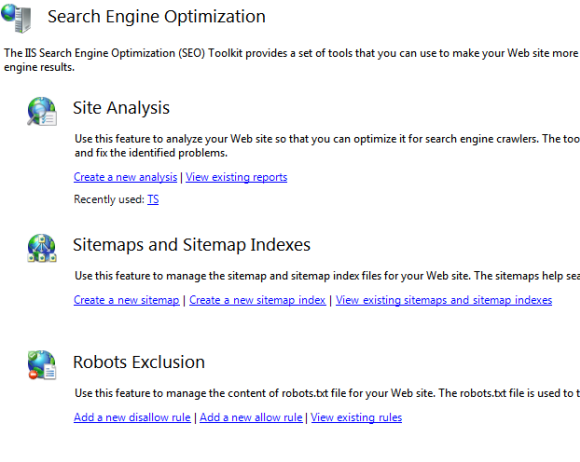Screen dimensions: 580x462
Task: Open View existing reports
Action: 236,177
